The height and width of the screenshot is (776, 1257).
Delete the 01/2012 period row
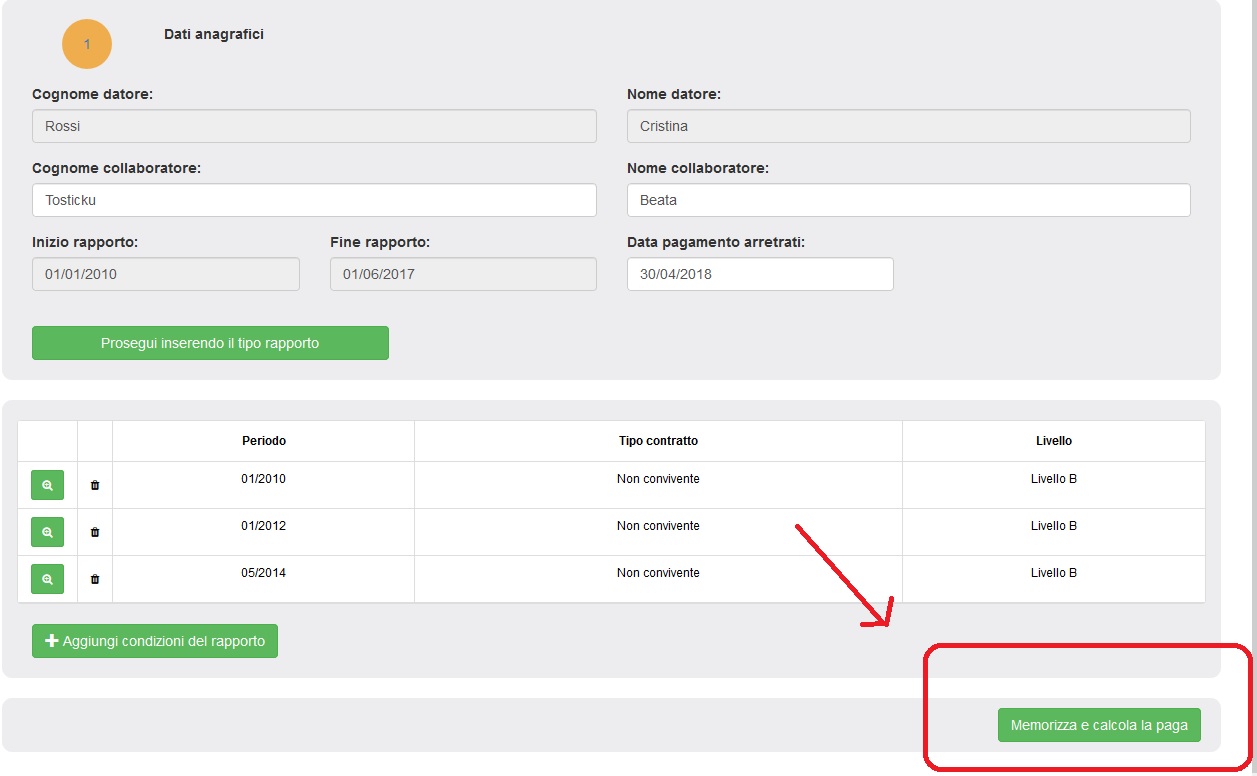(95, 532)
